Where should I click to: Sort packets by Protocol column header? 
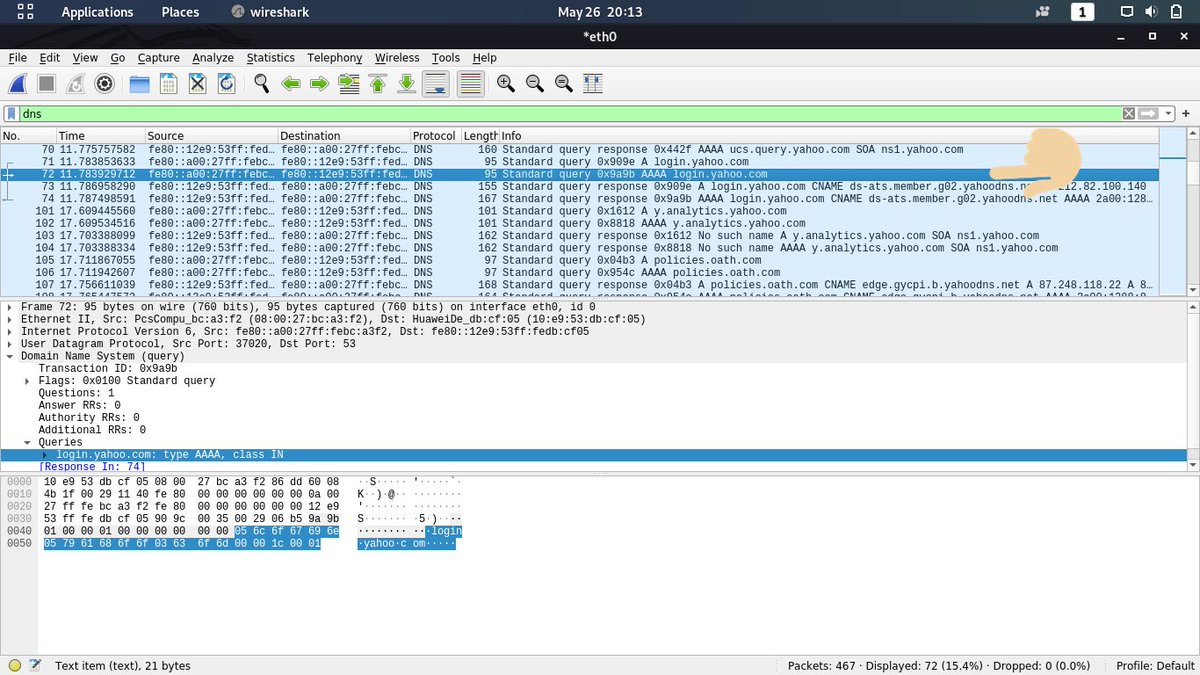point(435,135)
